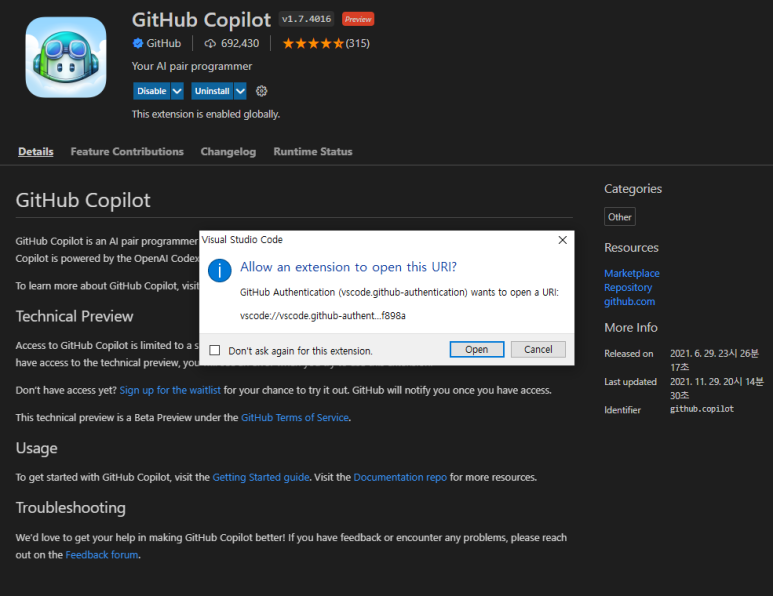Click the star rating for the extension
The image size is (773, 596).
(x=313, y=43)
